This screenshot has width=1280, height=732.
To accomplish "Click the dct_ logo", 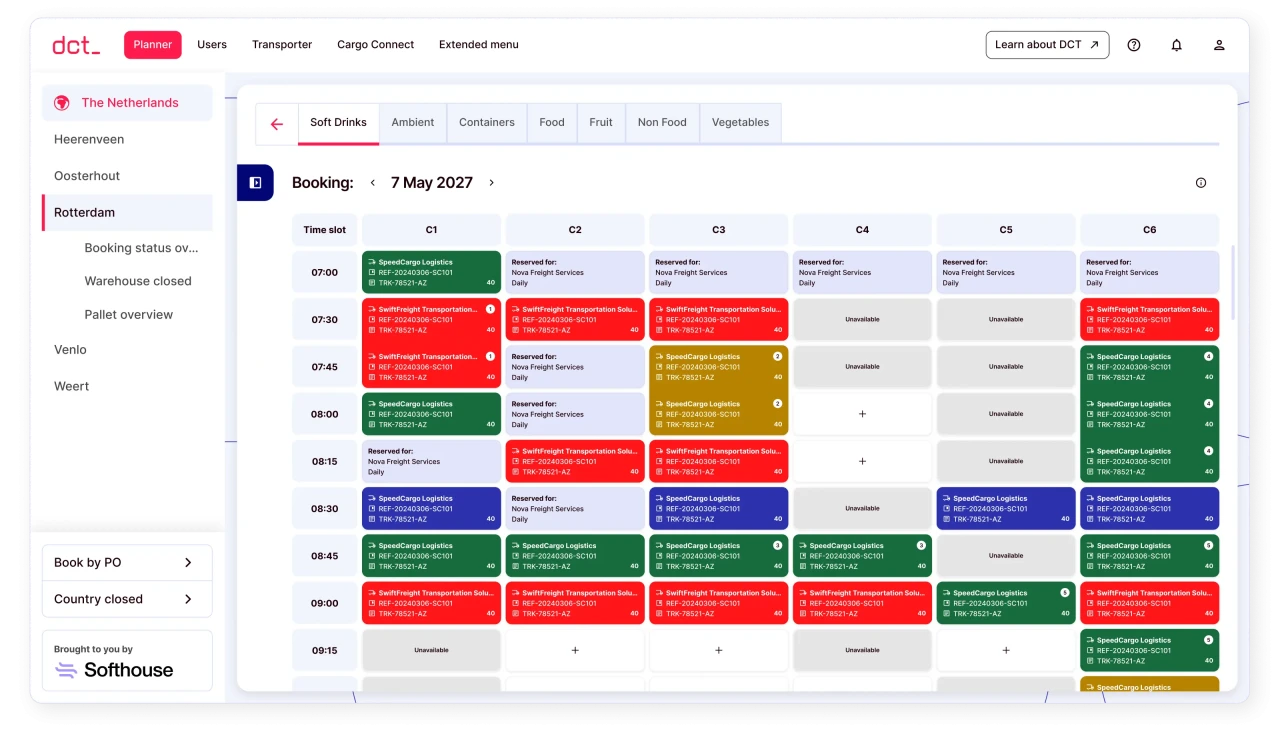I will click(76, 45).
